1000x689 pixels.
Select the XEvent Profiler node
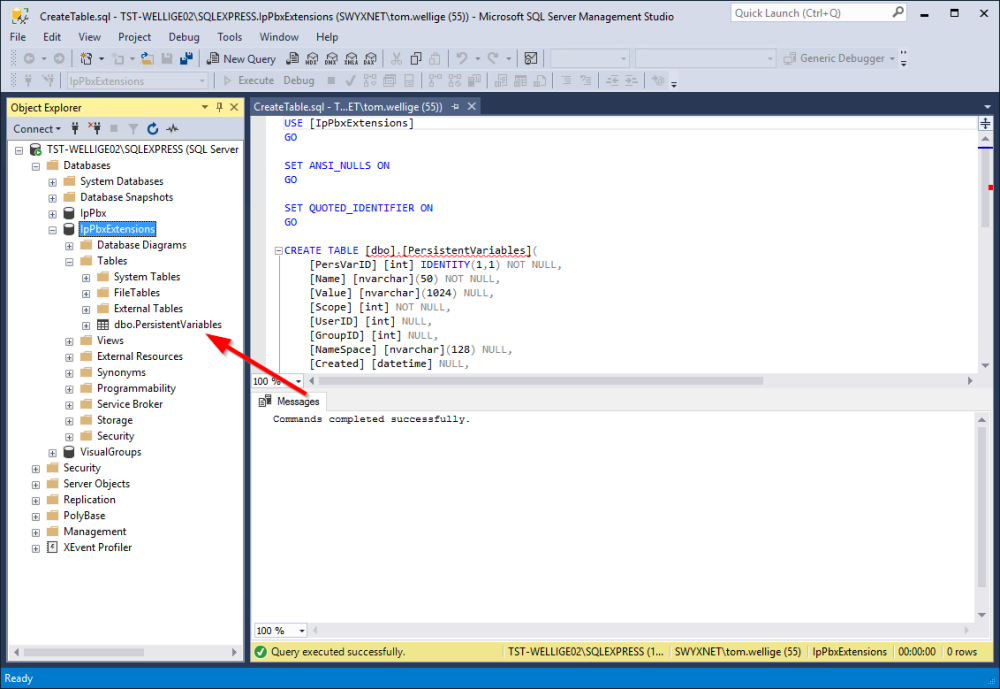point(97,548)
